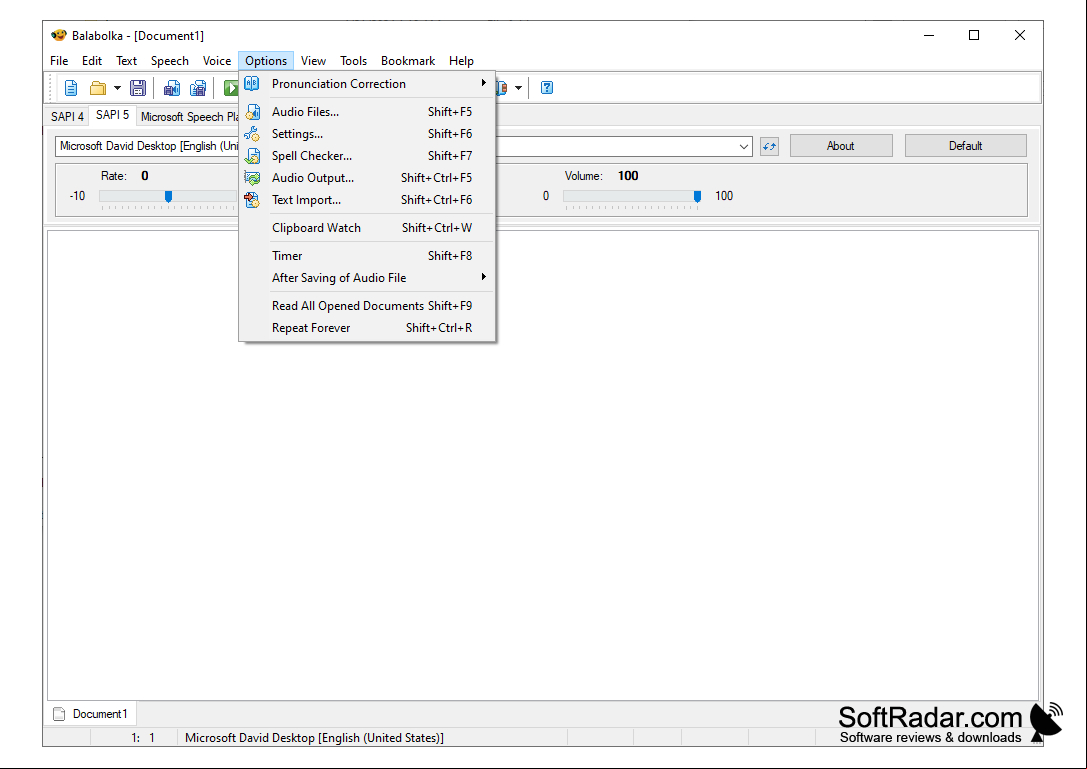1087x769 pixels.
Task: Click the New document toolbar icon
Action: pyautogui.click(x=71, y=88)
